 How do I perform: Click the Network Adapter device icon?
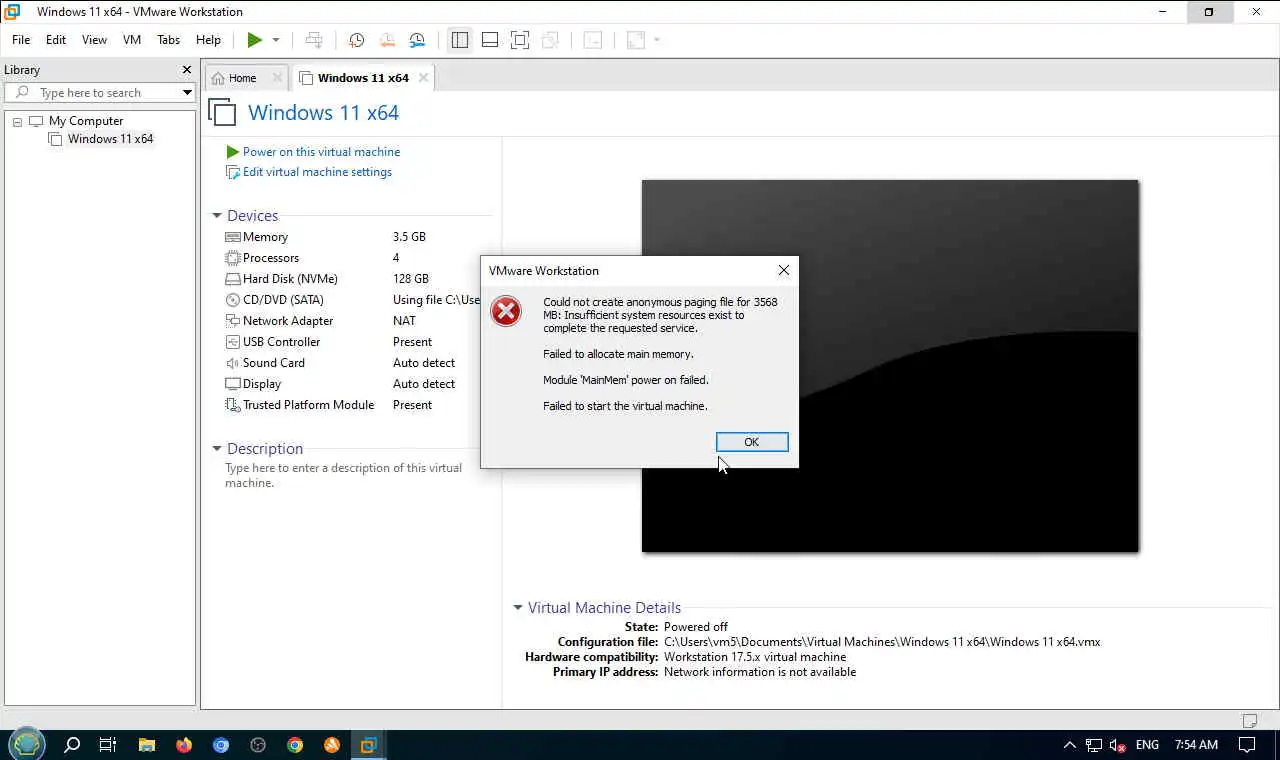tap(233, 321)
